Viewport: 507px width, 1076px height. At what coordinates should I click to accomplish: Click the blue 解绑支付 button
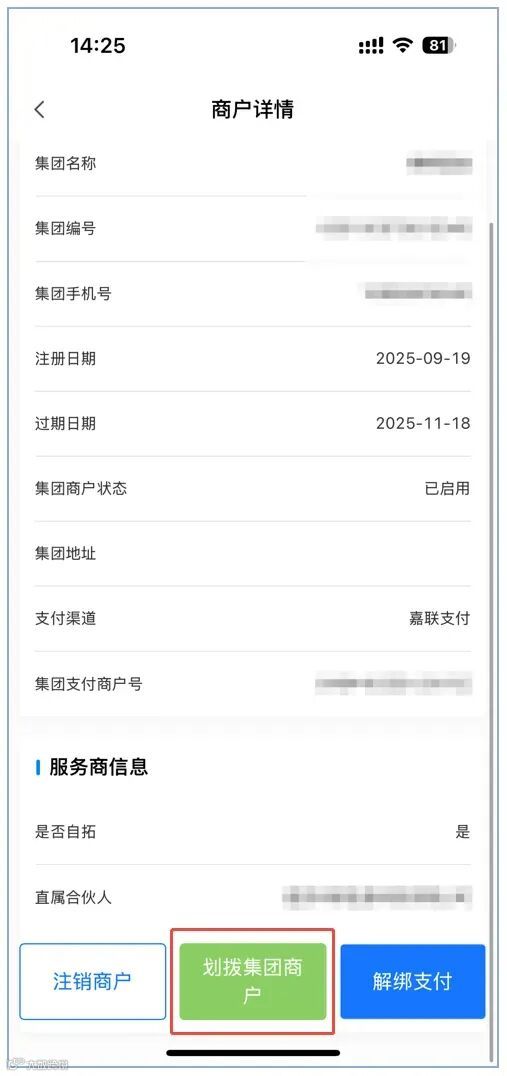(412, 981)
